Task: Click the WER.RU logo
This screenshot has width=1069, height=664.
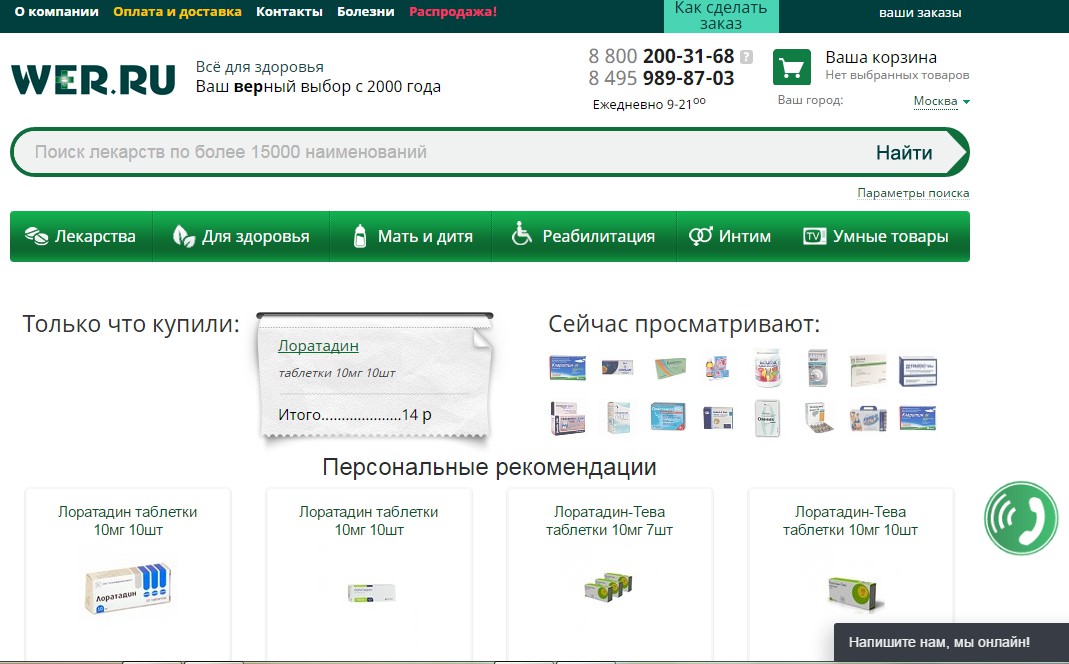Action: click(93, 78)
